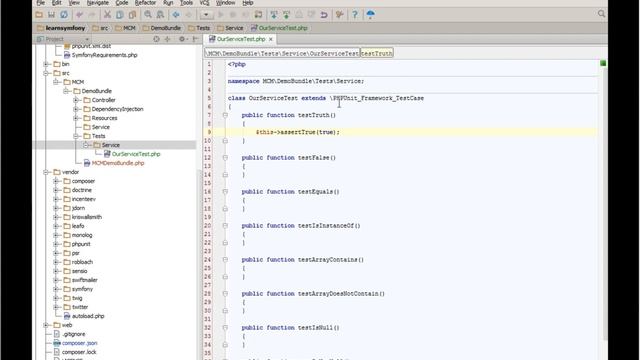Image resolution: width=640 pixels, height=360 pixels.
Task: Collapse the src folder node
Action: tap(46, 73)
